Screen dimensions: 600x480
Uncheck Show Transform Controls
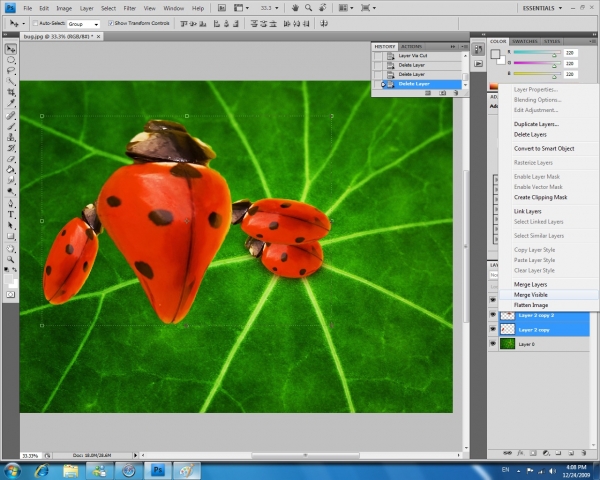point(111,23)
